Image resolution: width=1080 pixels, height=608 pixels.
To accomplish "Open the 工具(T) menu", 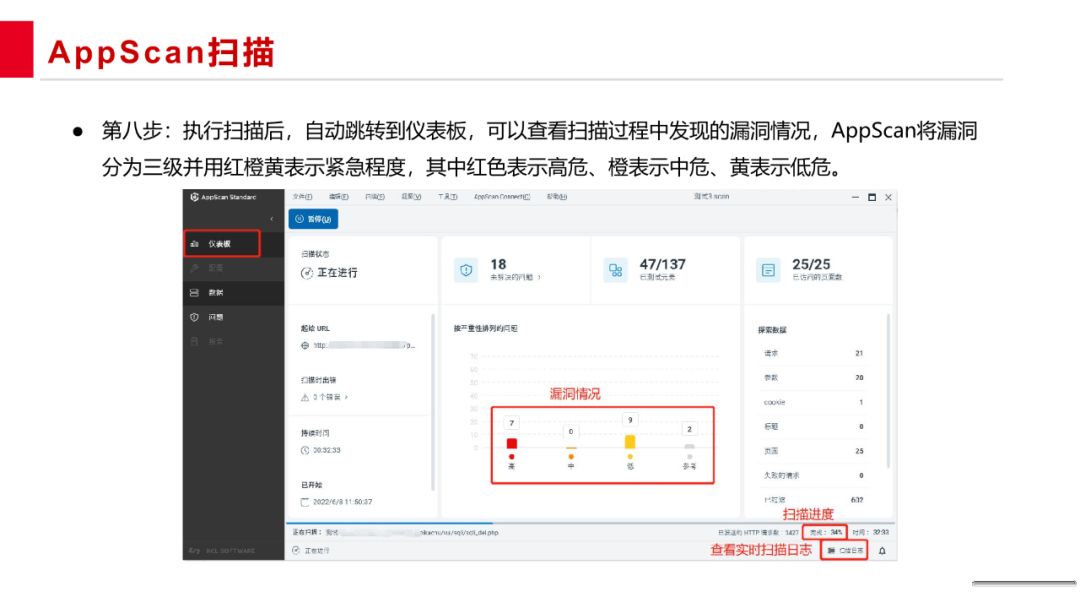I will (448, 197).
